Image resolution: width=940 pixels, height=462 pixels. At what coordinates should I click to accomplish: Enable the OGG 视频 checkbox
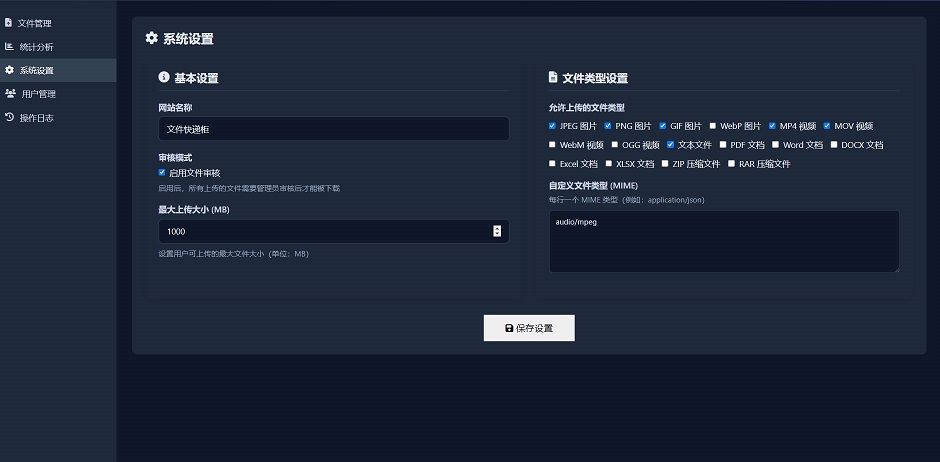click(615, 144)
